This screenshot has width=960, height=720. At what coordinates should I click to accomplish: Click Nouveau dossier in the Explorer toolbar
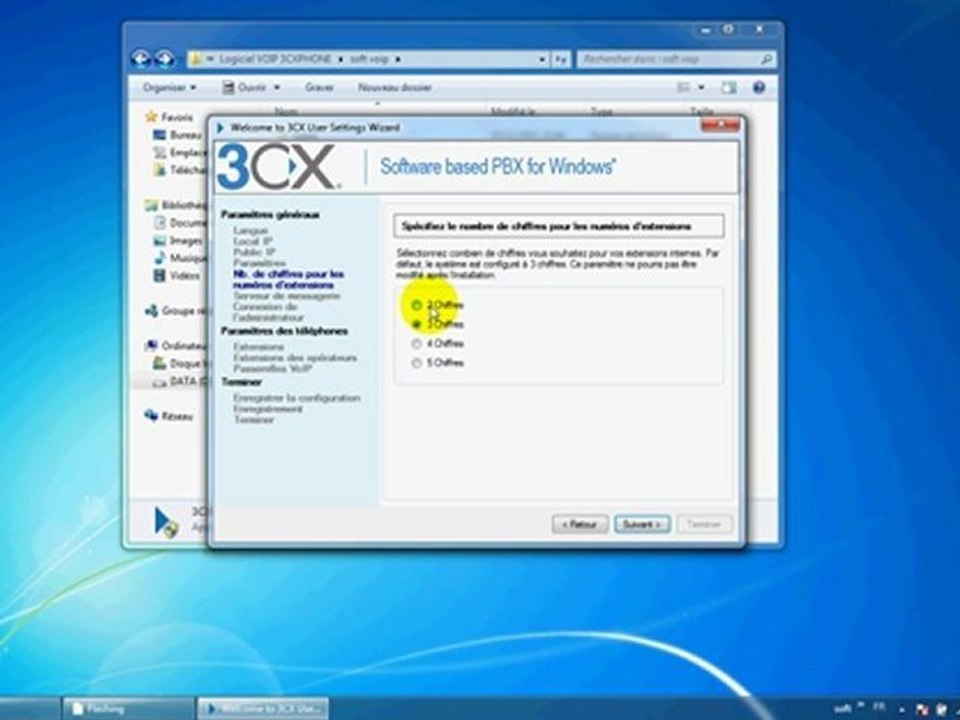pos(395,88)
